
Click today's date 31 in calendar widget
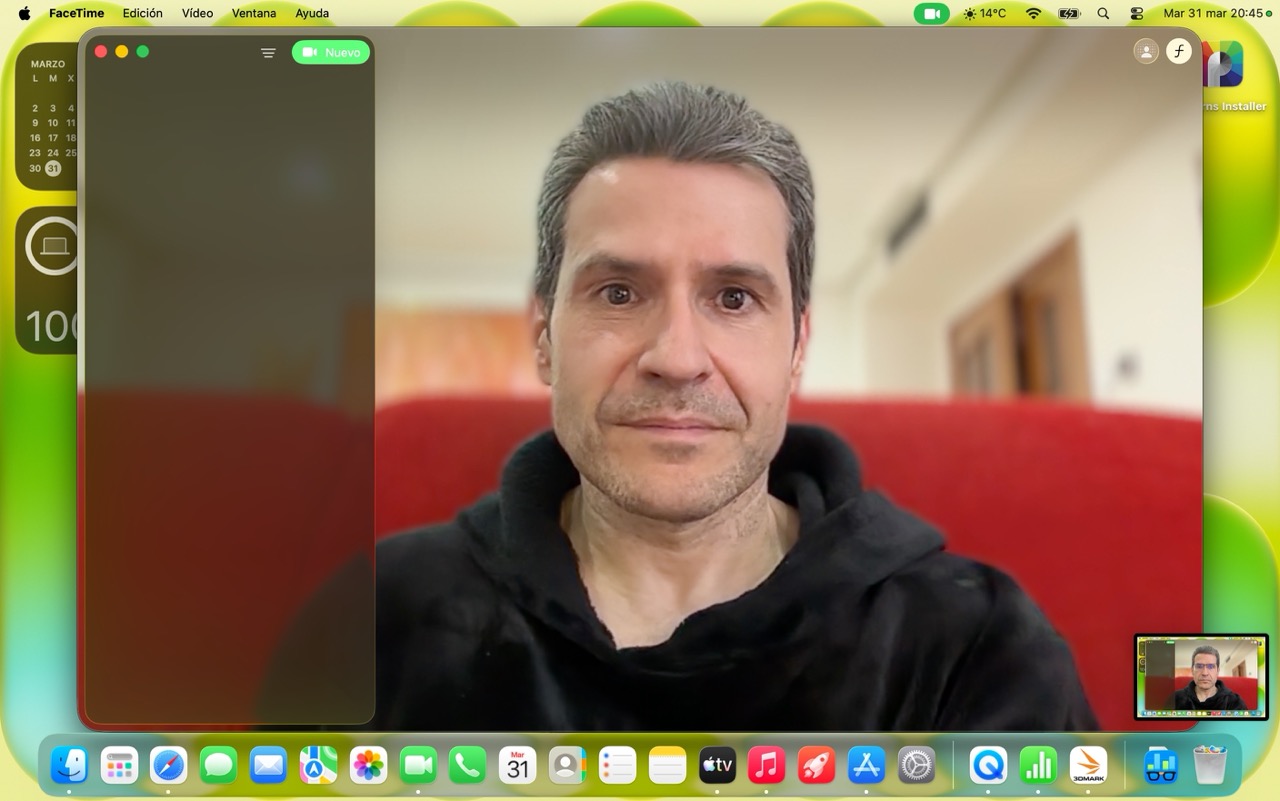tap(53, 168)
